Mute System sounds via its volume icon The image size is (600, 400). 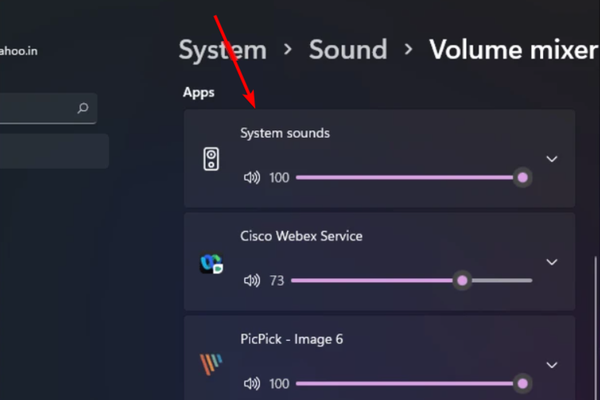[252, 178]
